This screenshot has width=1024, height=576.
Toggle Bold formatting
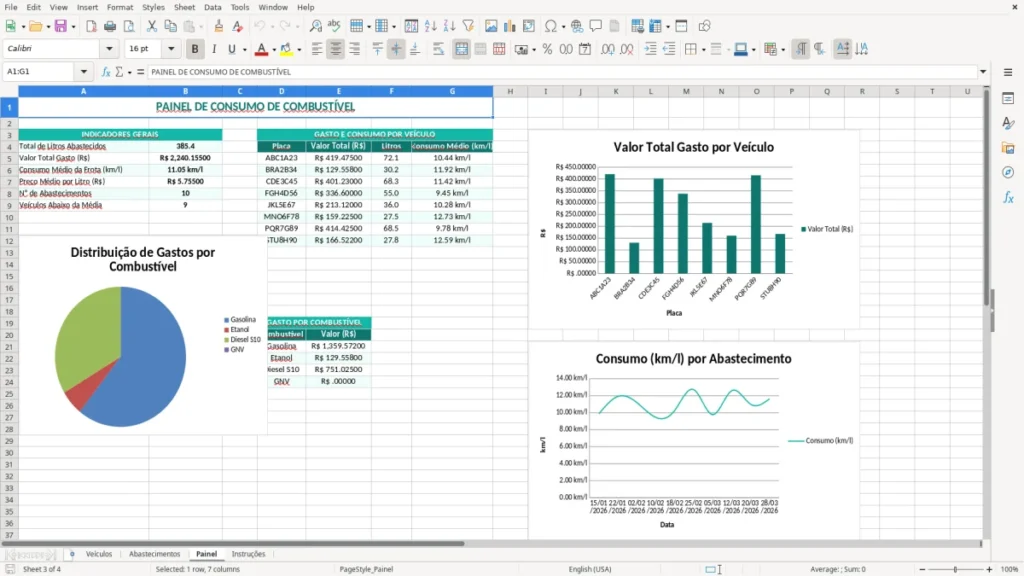[x=195, y=49]
